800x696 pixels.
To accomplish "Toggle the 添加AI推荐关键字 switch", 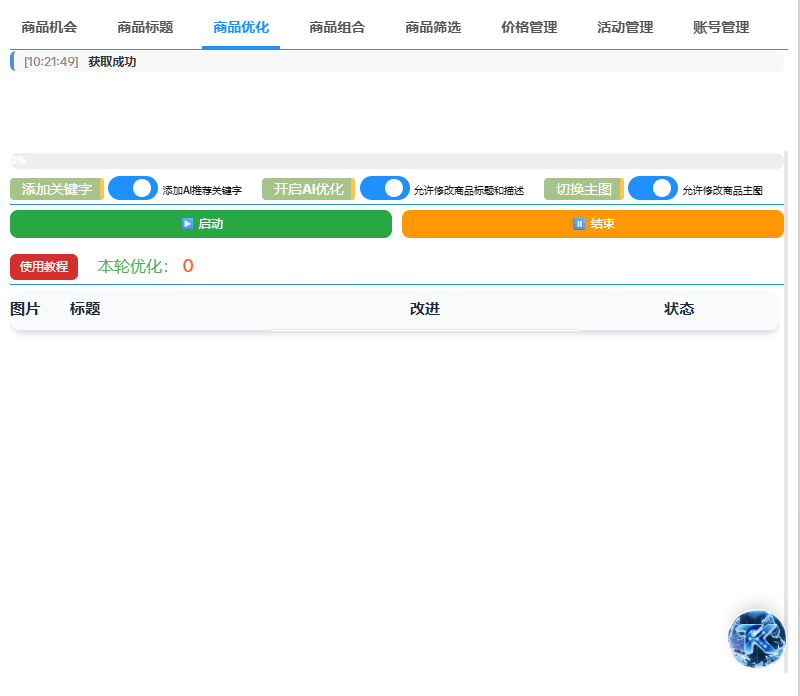I will [133, 188].
